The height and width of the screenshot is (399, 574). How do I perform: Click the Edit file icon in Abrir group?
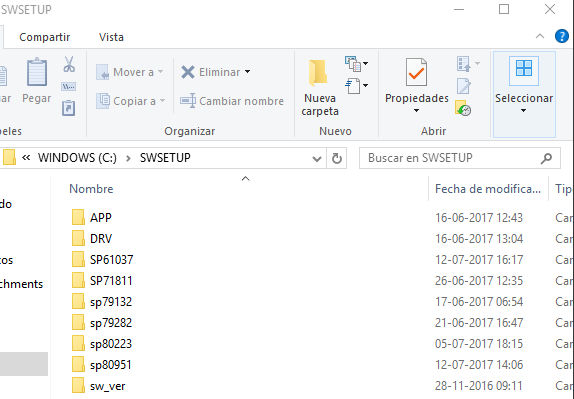coord(464,86)
